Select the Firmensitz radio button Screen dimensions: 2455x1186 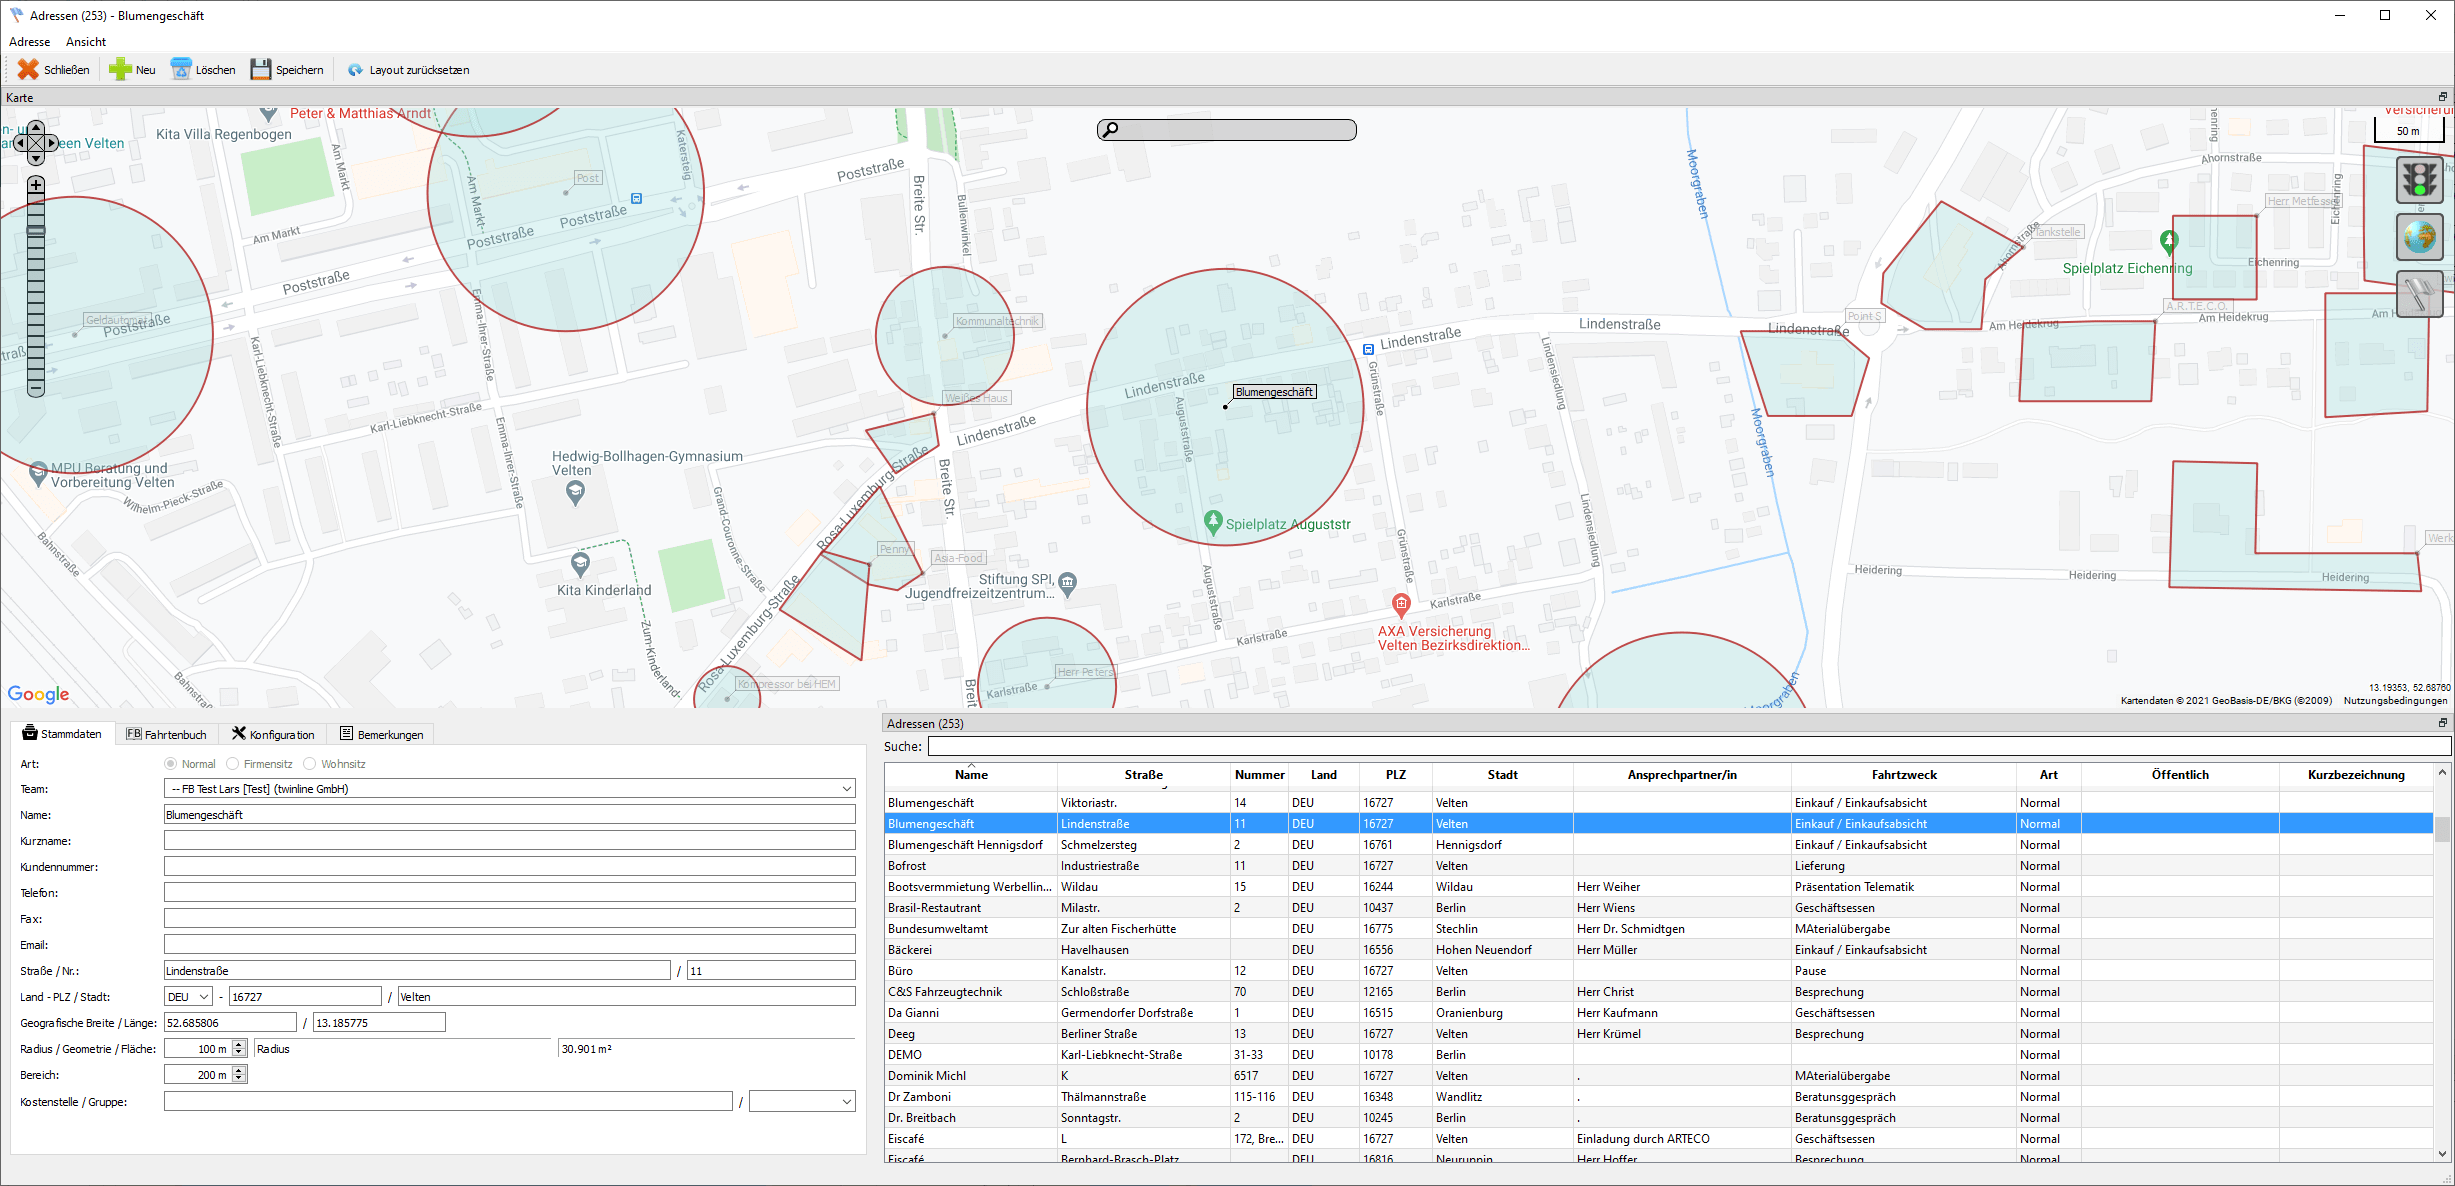tap(233, 764)
